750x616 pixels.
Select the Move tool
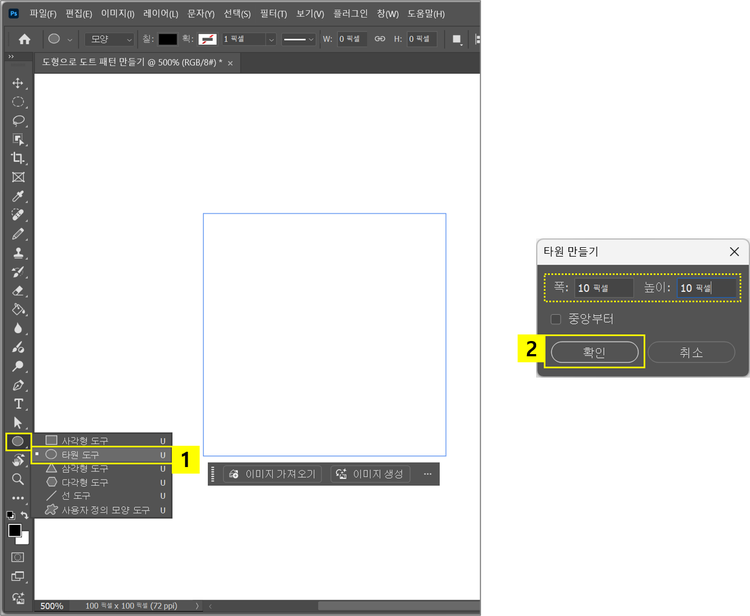click(18, 83)
